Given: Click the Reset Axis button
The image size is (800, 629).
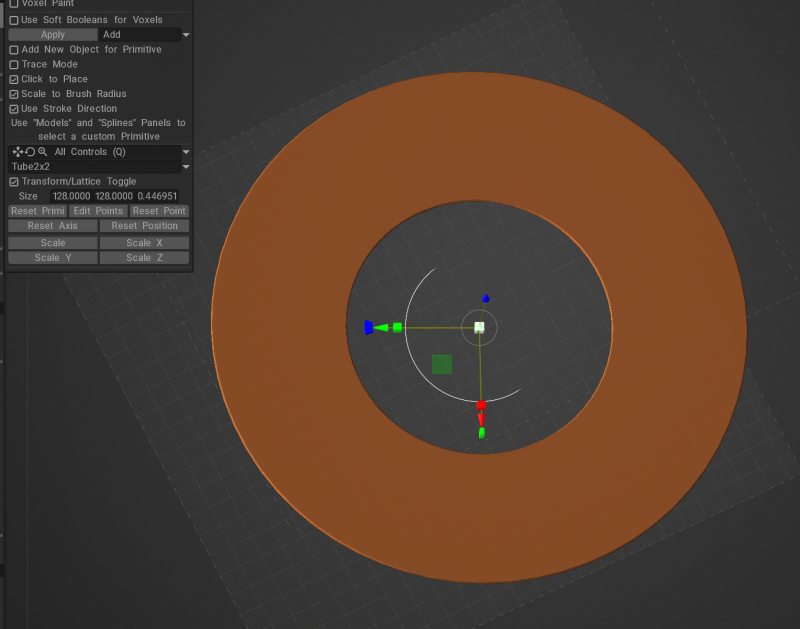Looking at the screenshot, I should 52,226.
